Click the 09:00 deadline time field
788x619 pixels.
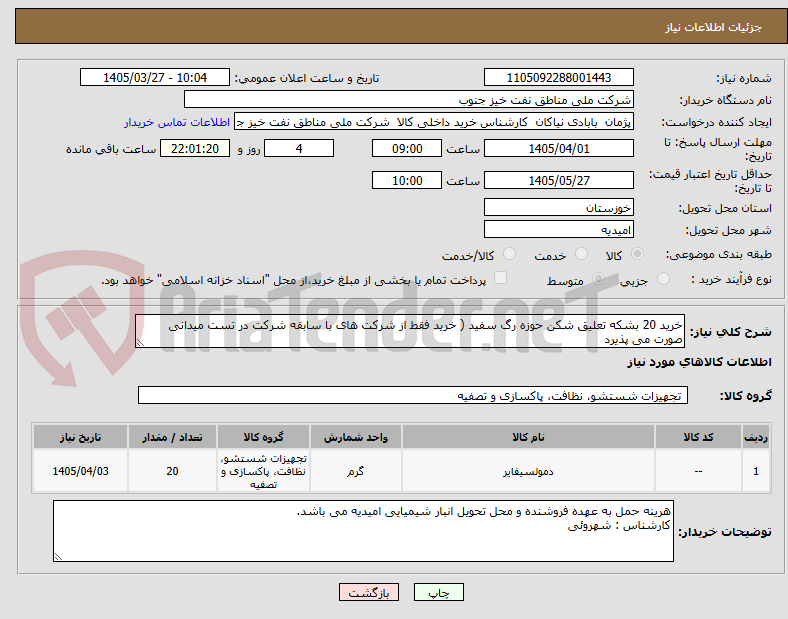[x=407, y=149]
